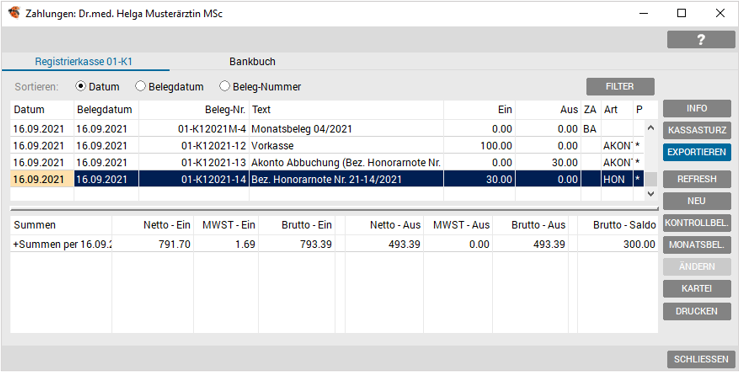Click the Summen column header
Viewport: 739px width, 372px height.
61,225
